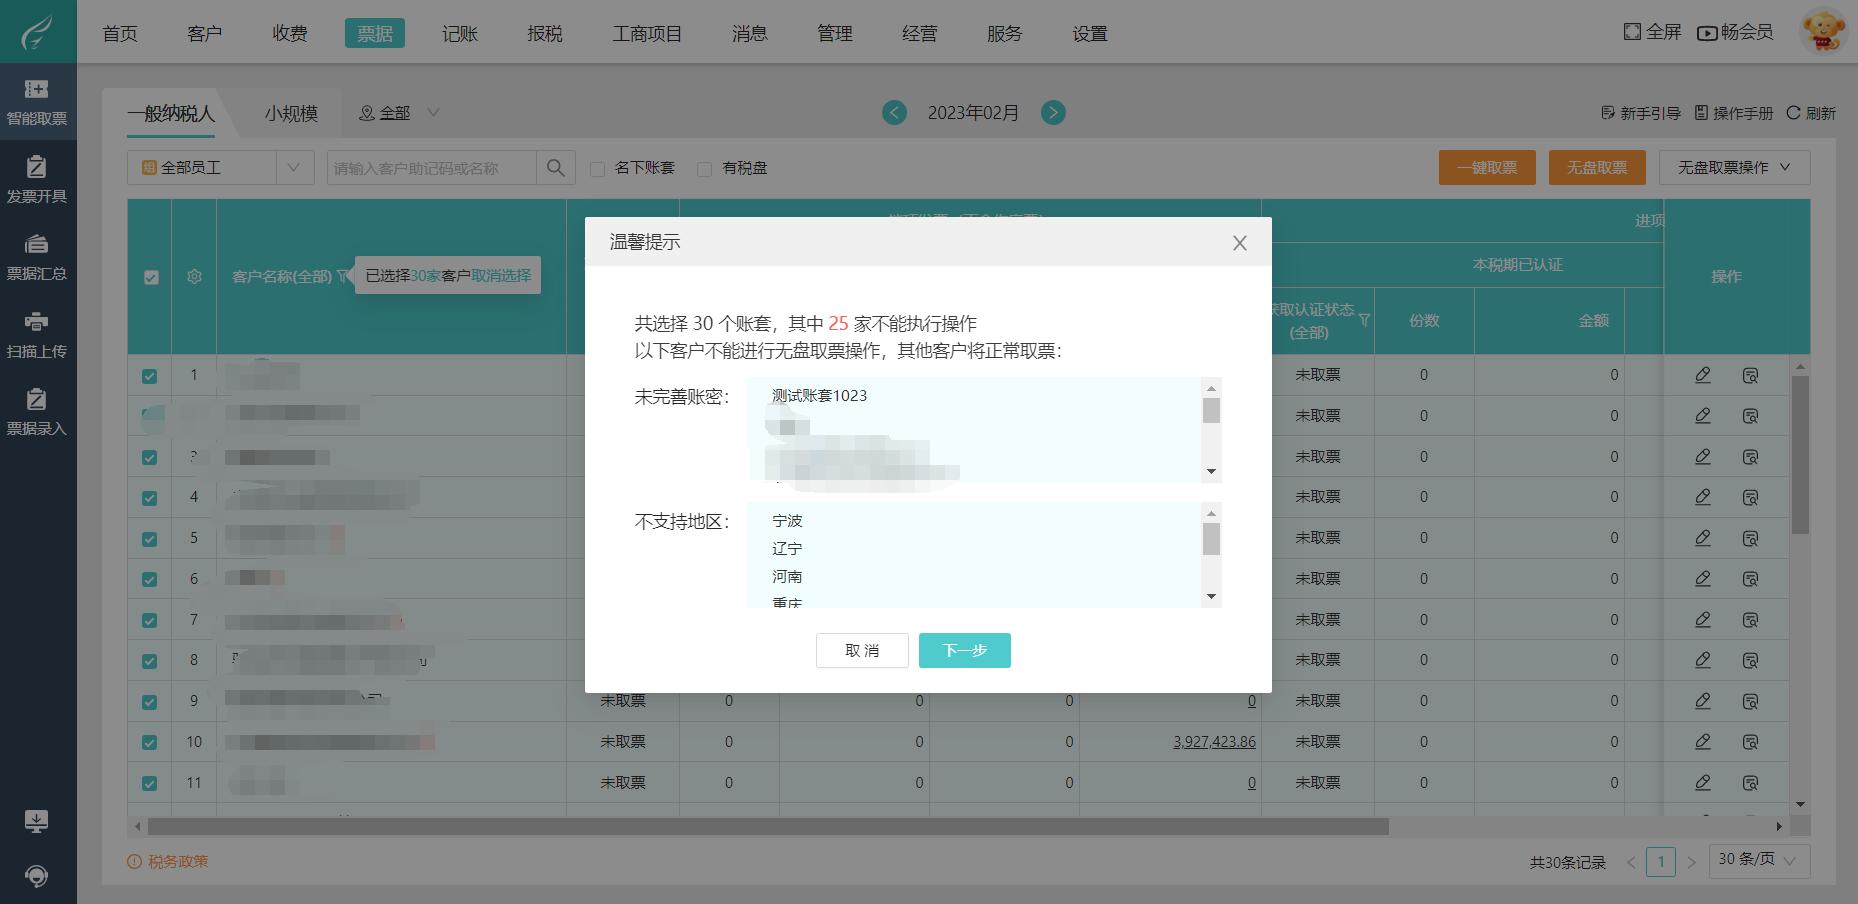
Task: Toggle 名下账套 checkbox
Action: tap(598, 169)
